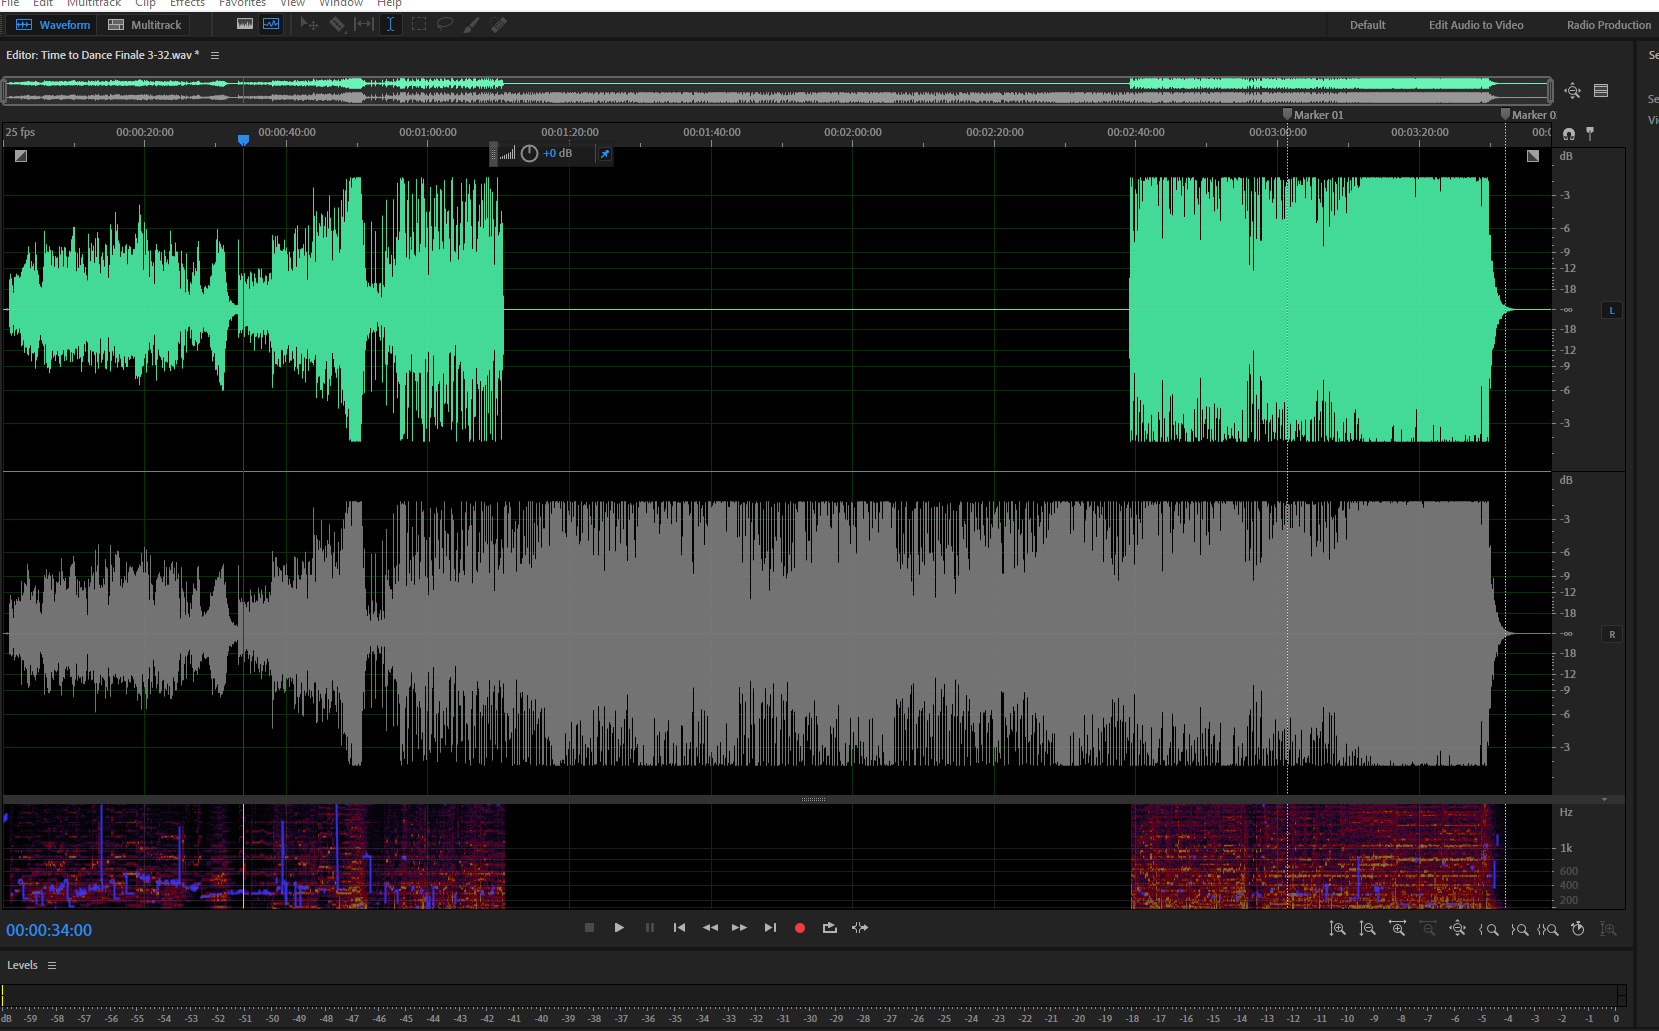Viewport: 1659px width, 1031px height.
Task: Click the Marker 01 timeline marker
Action: click(1287, 114)
